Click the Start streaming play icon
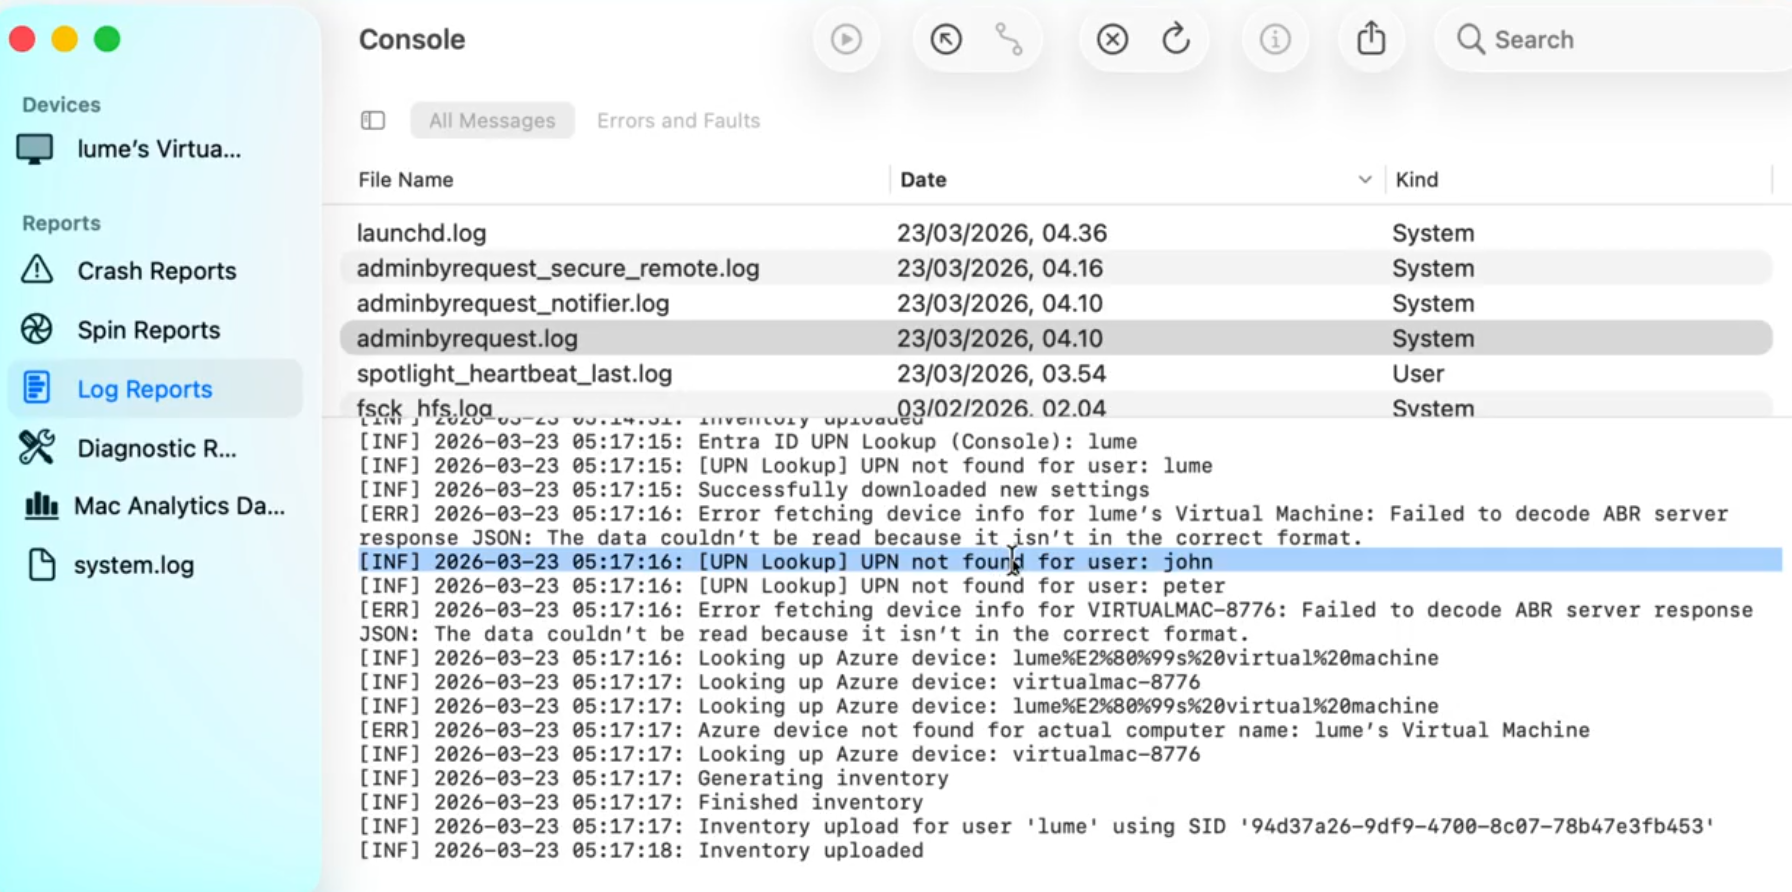This screenshot has width=1792, height=892. pos(846,39)
